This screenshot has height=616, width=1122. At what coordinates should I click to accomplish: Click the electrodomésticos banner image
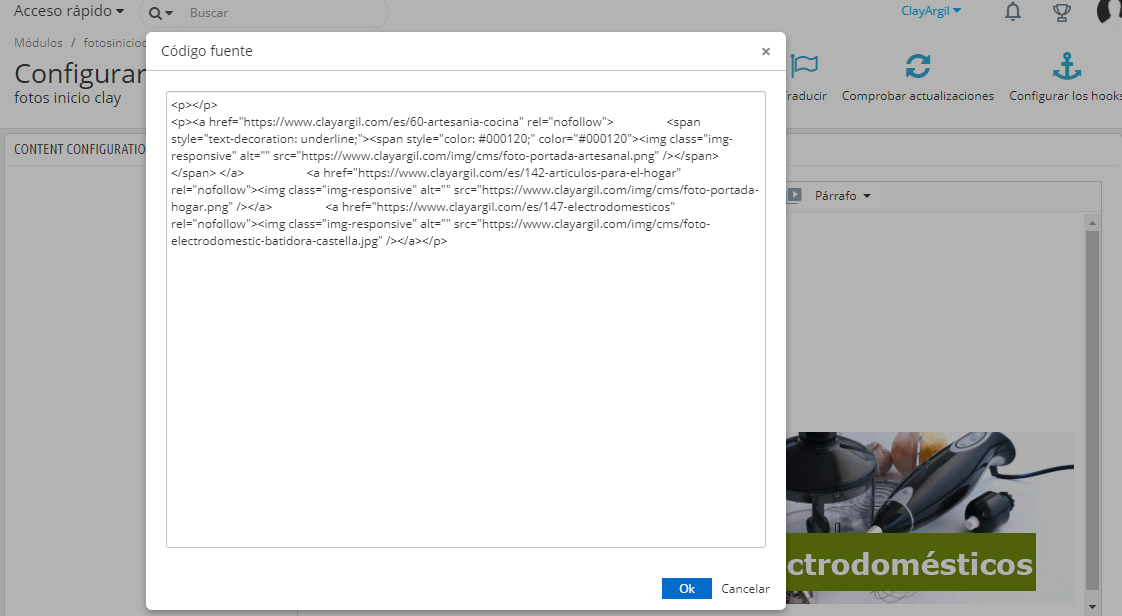click(x=930, y=517)
